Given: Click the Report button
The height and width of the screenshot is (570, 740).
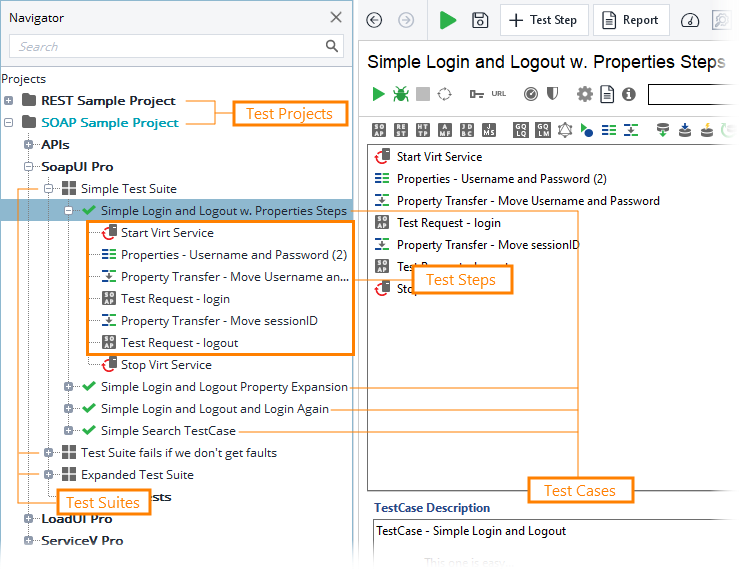Looking at the screenshot, I should [x=631, y=20].
